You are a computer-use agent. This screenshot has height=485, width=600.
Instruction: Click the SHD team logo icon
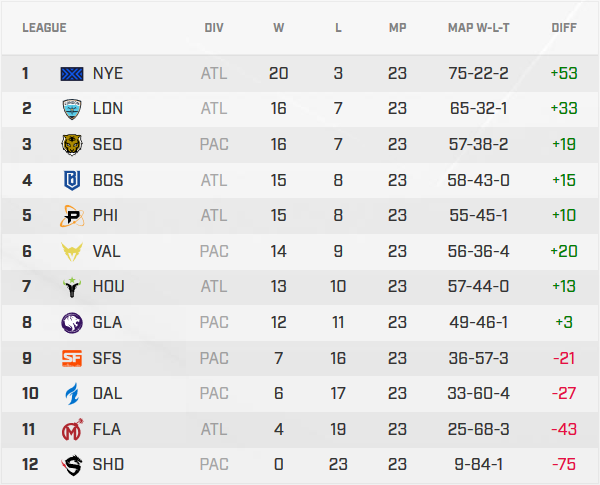click(x=73, y=465)
